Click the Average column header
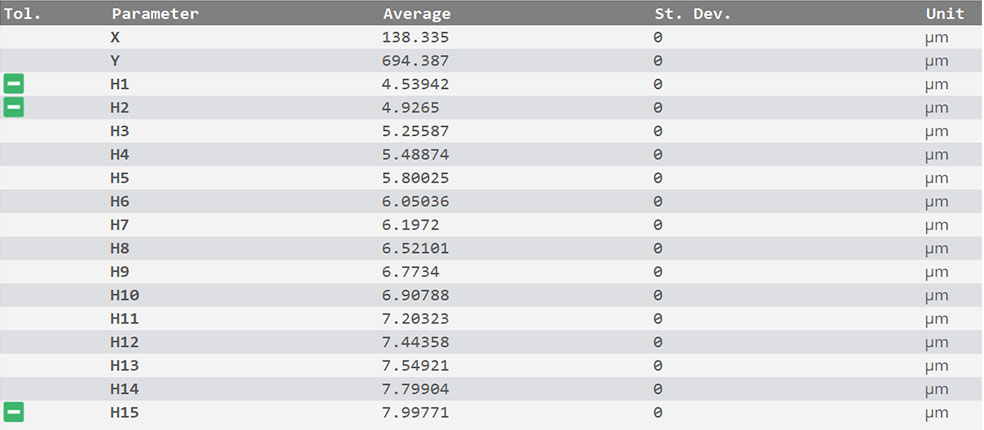The height and width of the screenshot is (430, 984). point(417,14)
